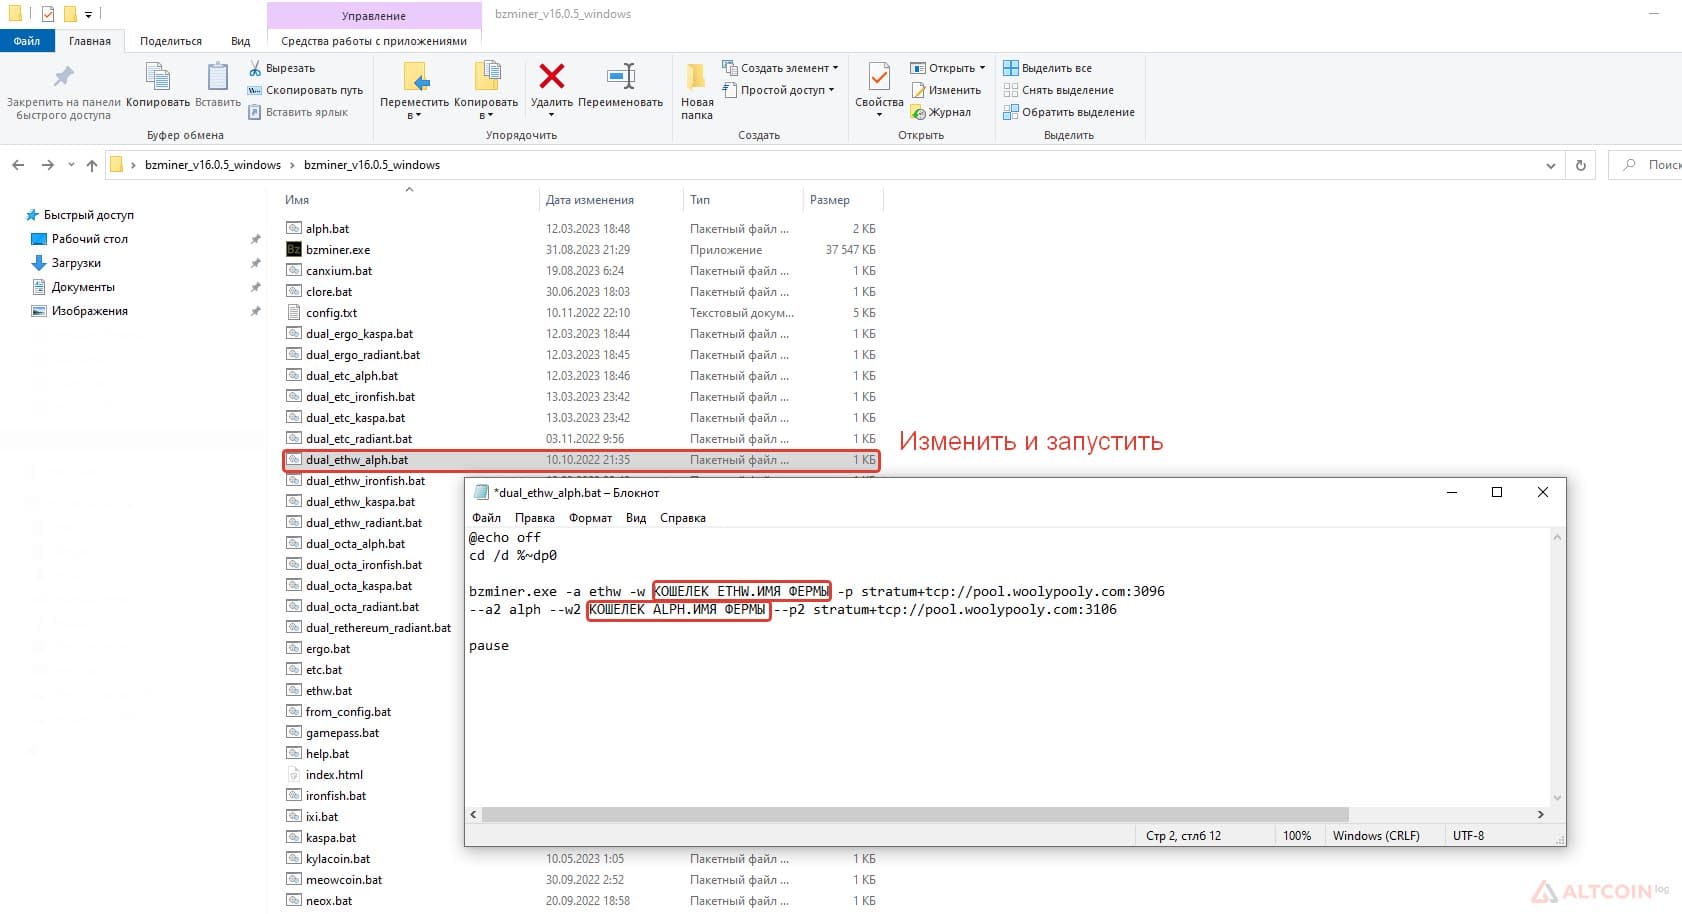Open Notepad's Формат menu
1682x914 pixels.
[x=590, y=518]
